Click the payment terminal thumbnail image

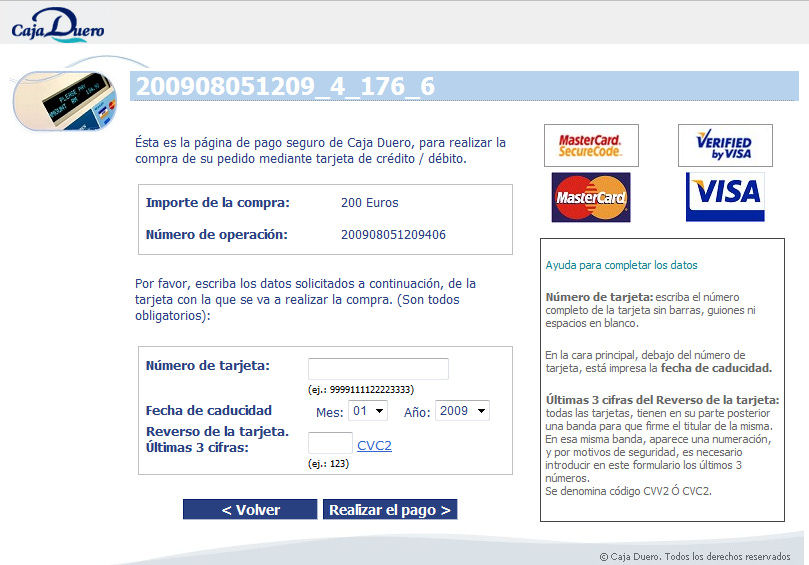click(65, 101)
